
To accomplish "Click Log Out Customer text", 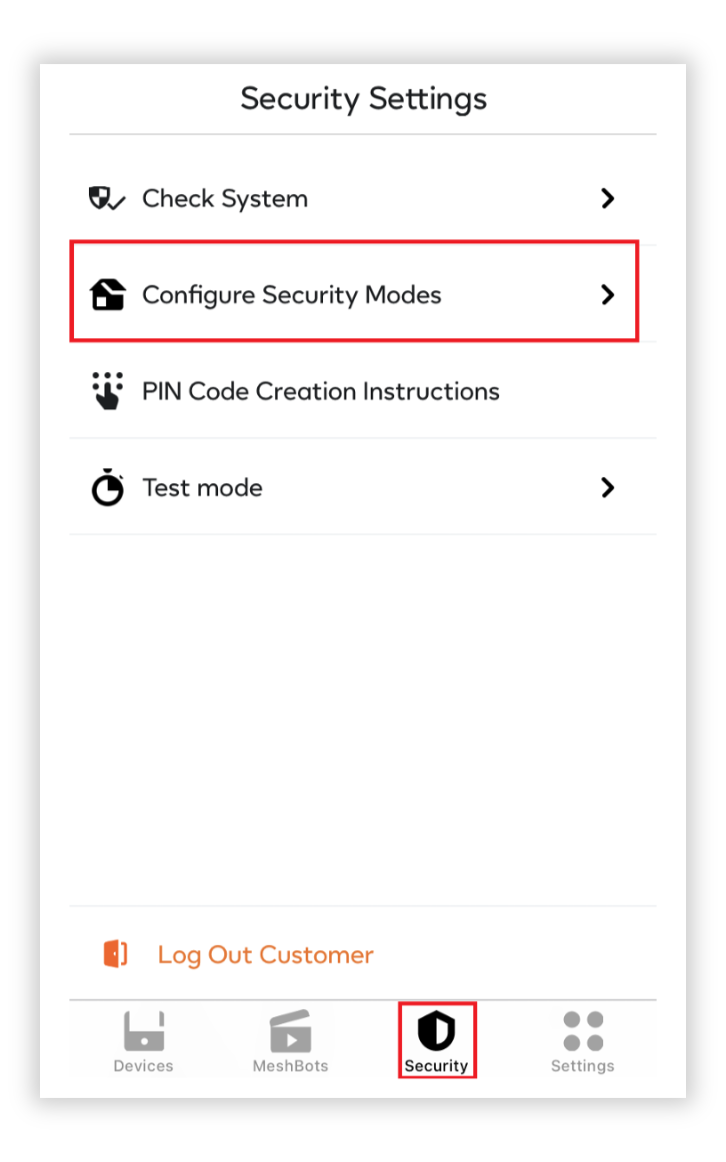I will pyautogui.click(x=265, y=954).
